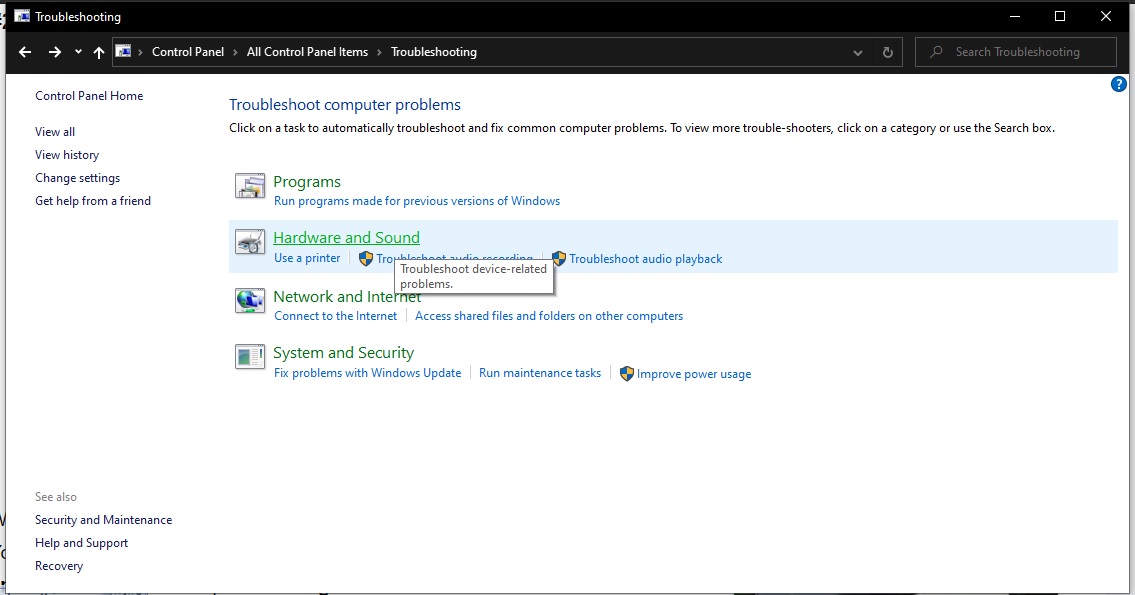This screenshot has height=595, width=1135.
Task: Go back using the back arrow
Action: tap(25, 52)
